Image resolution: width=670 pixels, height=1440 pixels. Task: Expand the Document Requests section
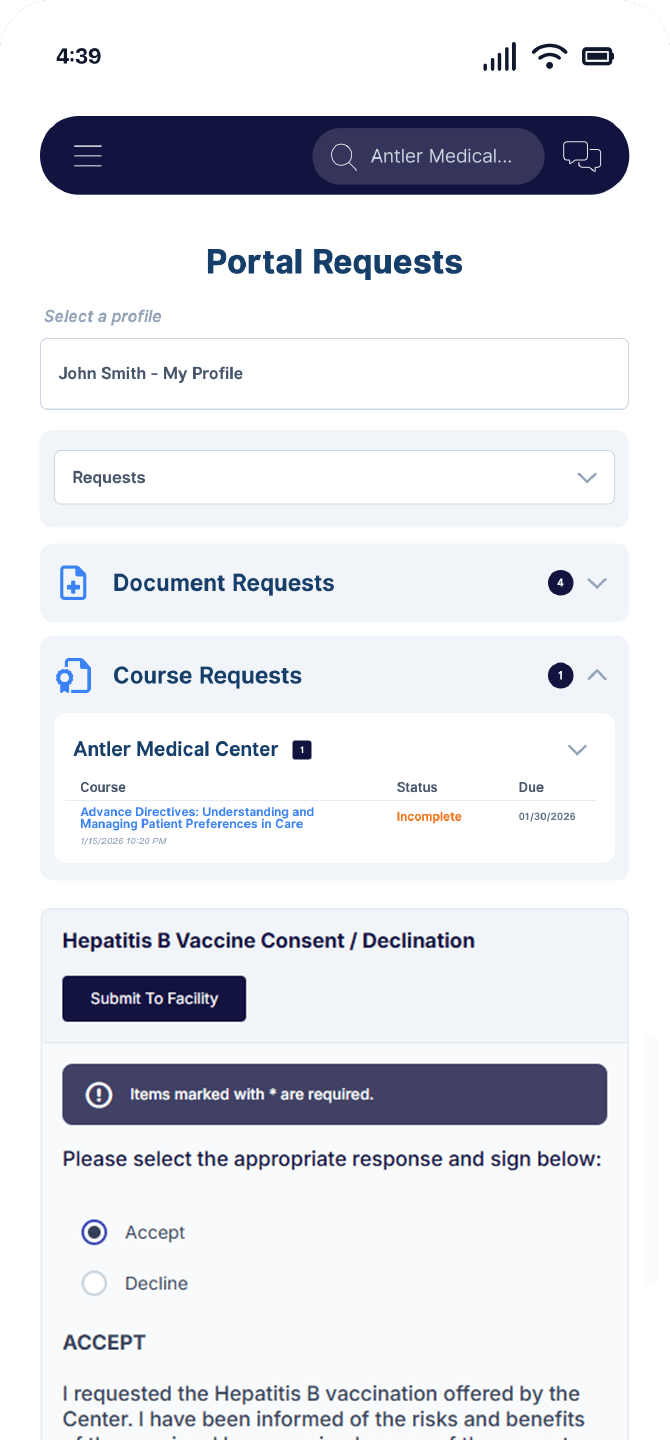(597, 583)
